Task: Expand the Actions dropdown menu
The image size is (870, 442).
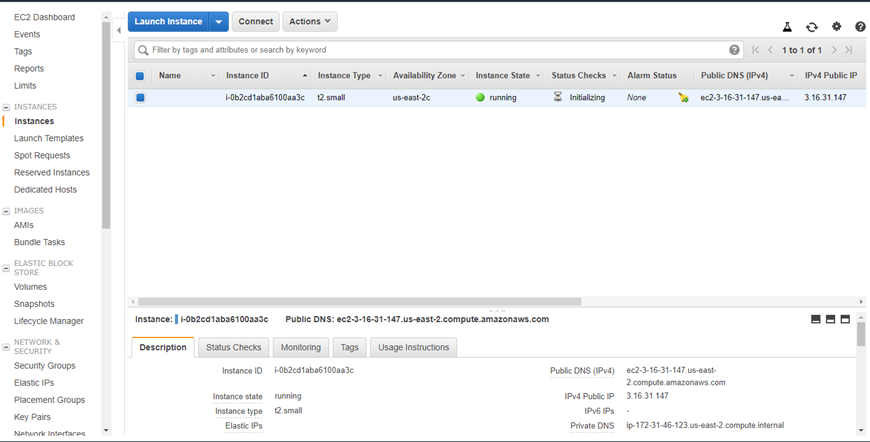Action: [310, 22]
